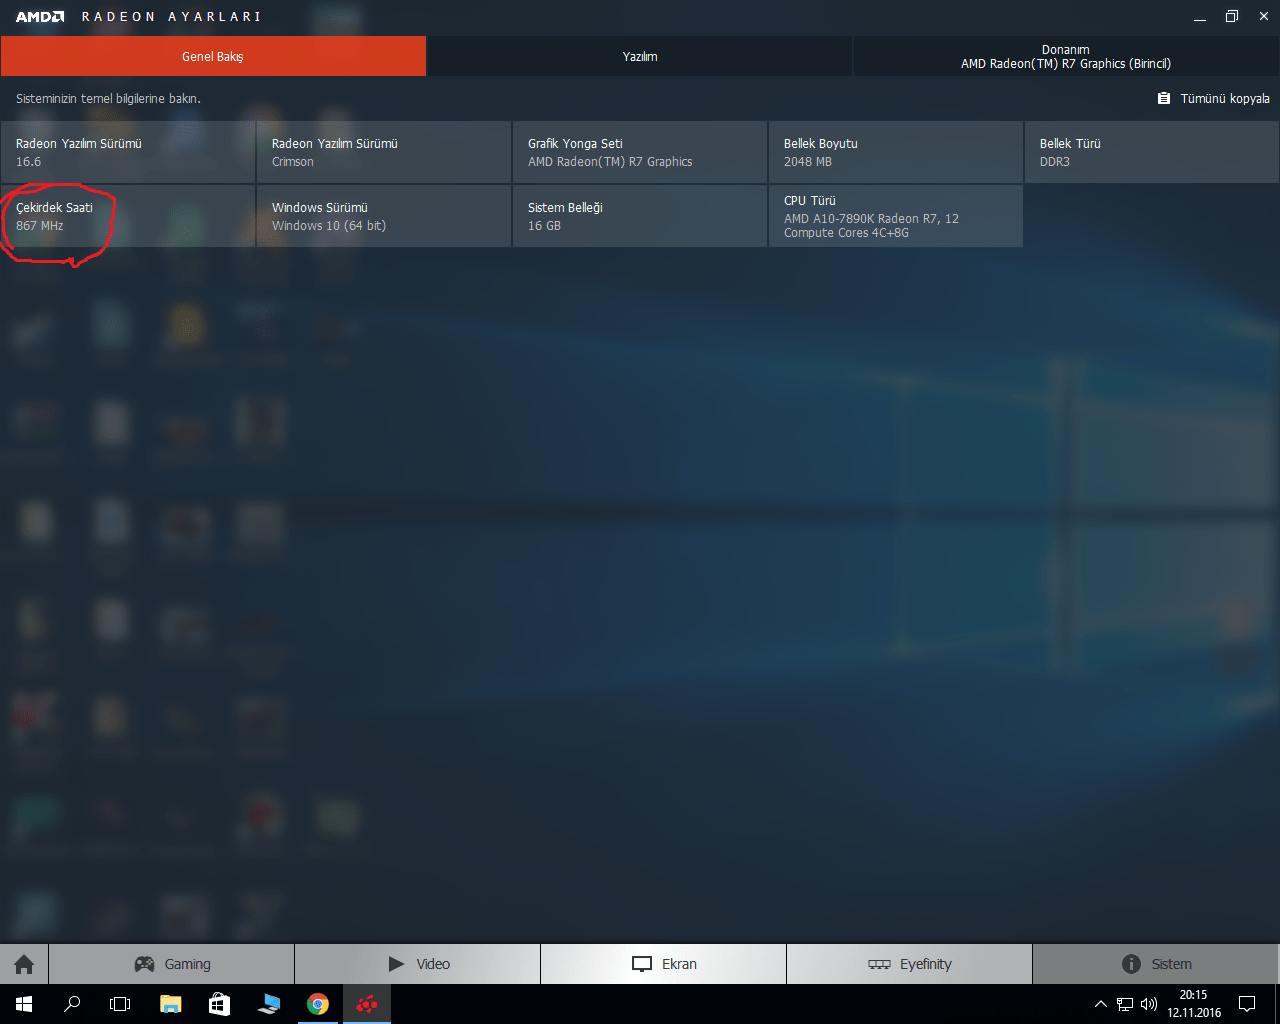Go to the Radeon Settings home icon
Image resolution: width=1280 pixels, height=1024 pixels.
24,964
